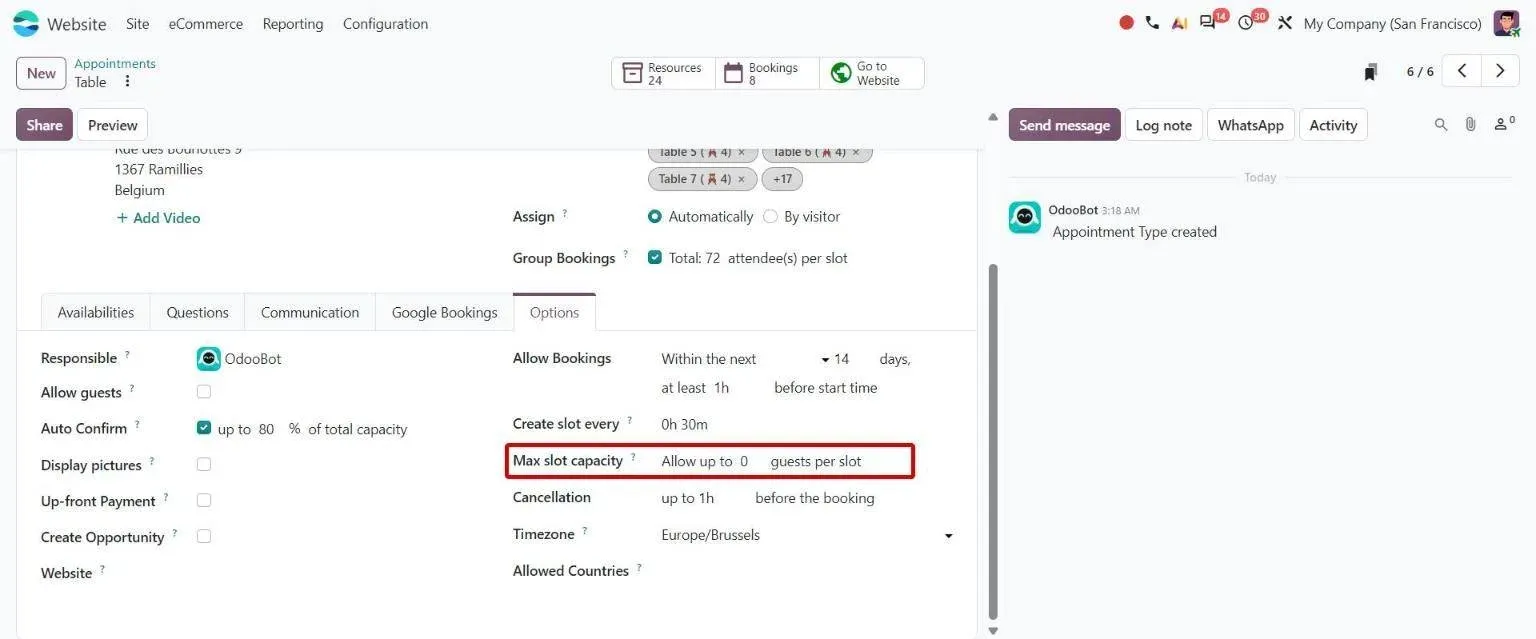Open activities clock icon with 30 badge
The height and width of the screenshot is (639, 1536).
point(1245,23)
